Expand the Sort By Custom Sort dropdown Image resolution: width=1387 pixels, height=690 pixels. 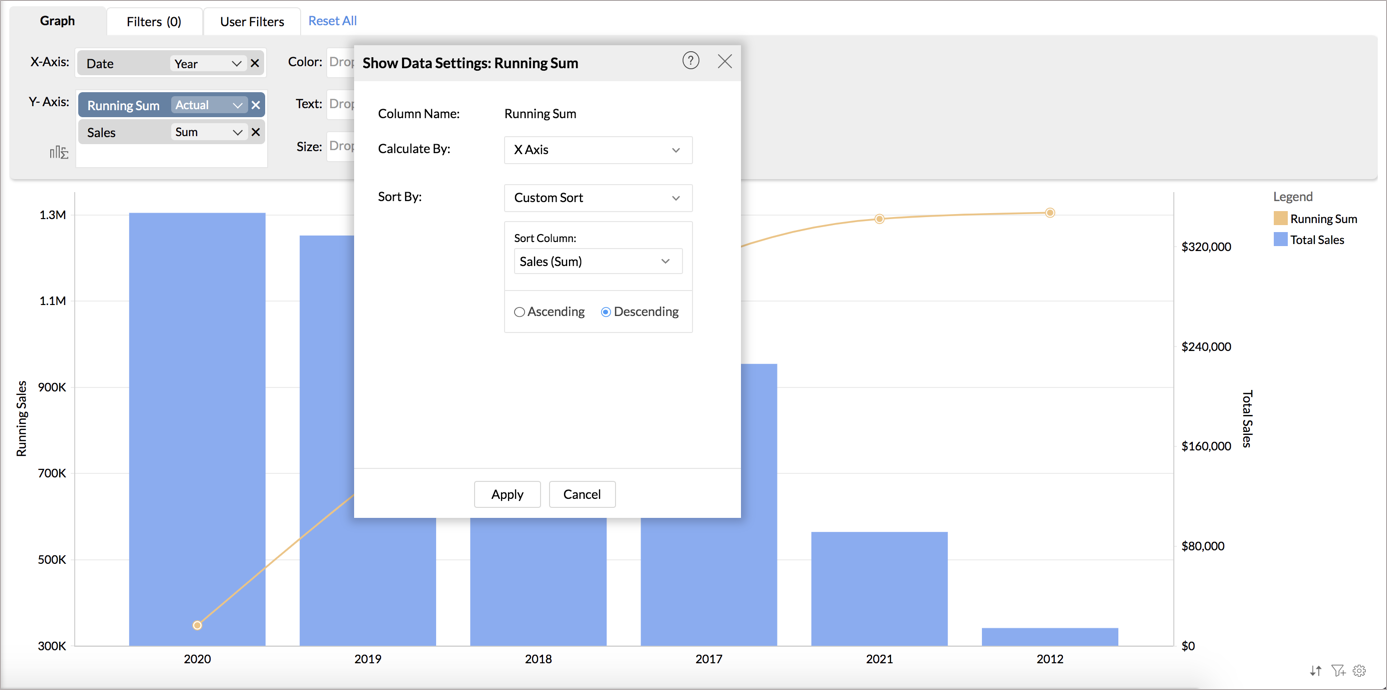598,198
